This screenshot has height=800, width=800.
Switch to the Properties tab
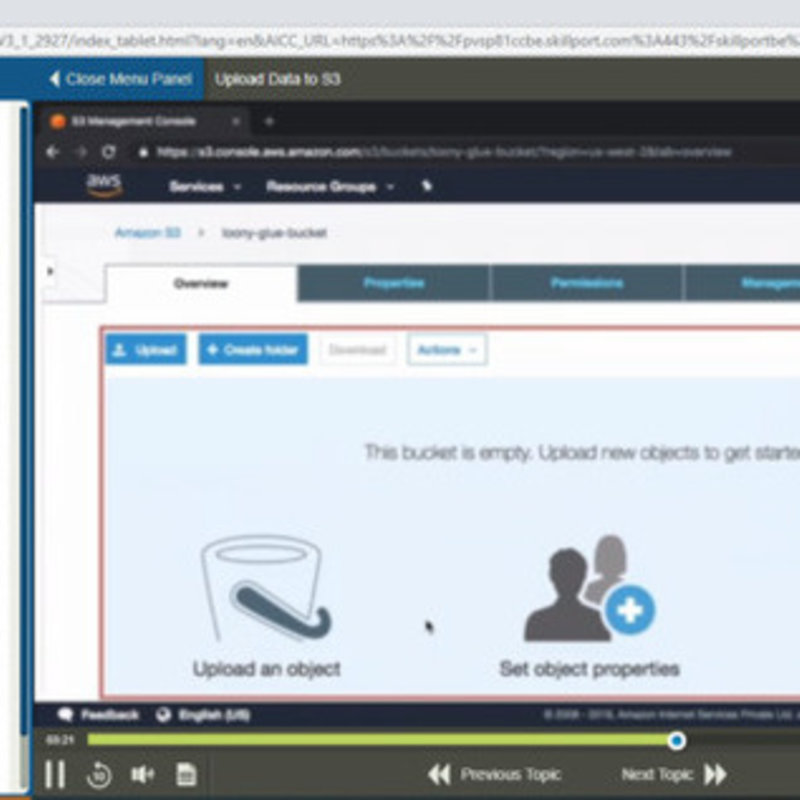pos(393,283)
